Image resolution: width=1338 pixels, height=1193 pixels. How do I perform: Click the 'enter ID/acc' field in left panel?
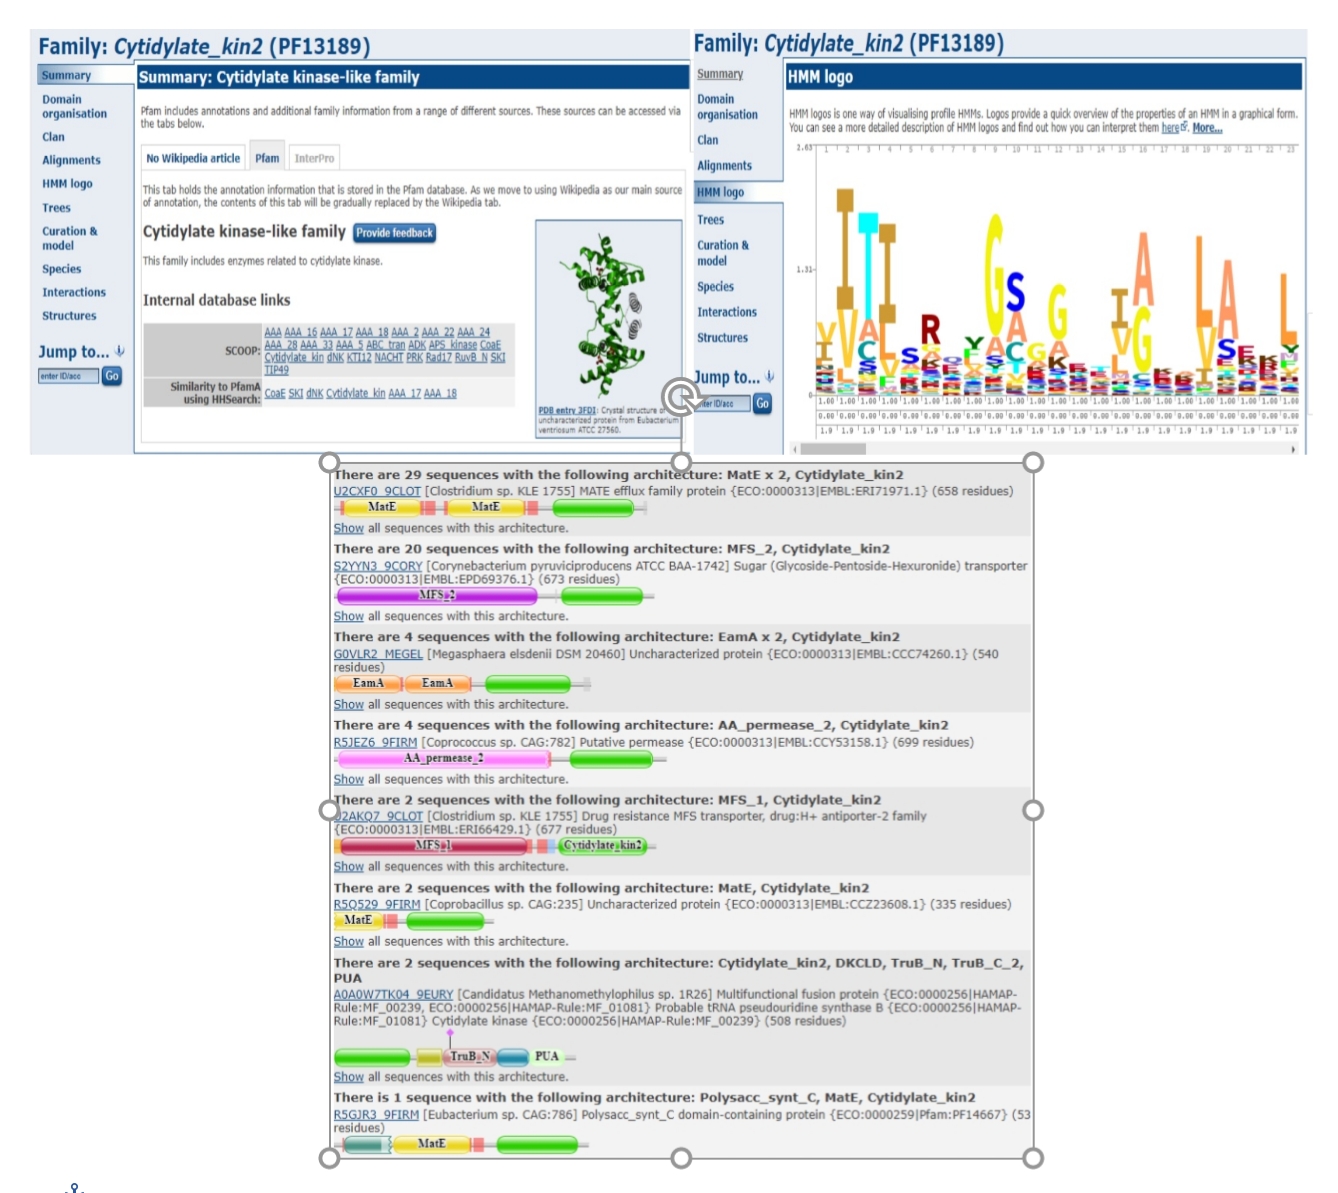[x=68, y=376]
